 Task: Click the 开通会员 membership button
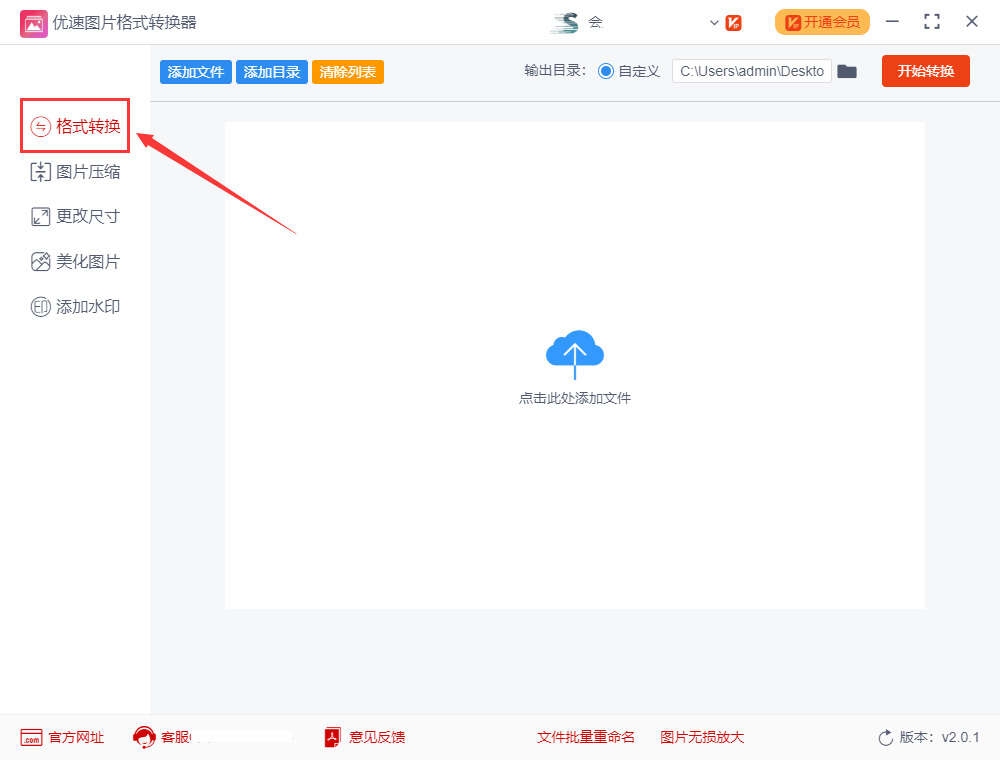(822, 22)
